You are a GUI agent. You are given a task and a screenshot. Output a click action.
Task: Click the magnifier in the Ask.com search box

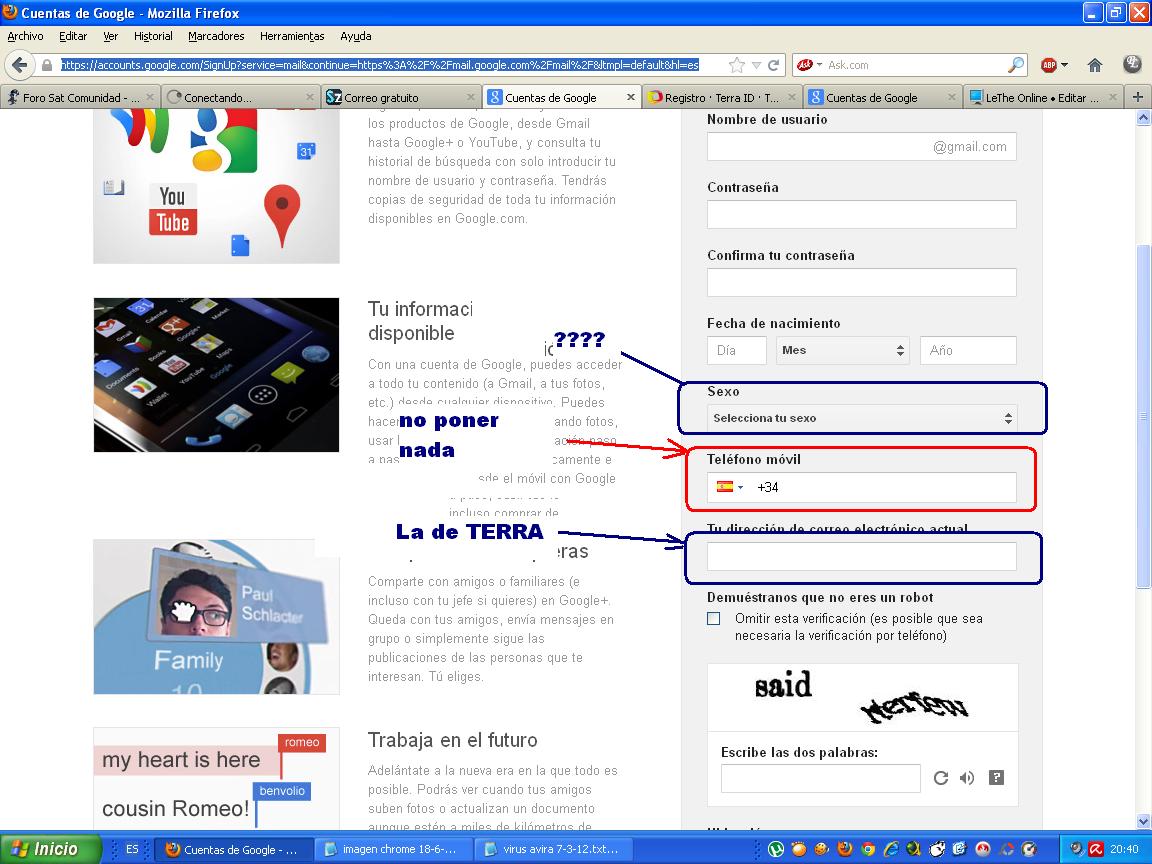1015,65
